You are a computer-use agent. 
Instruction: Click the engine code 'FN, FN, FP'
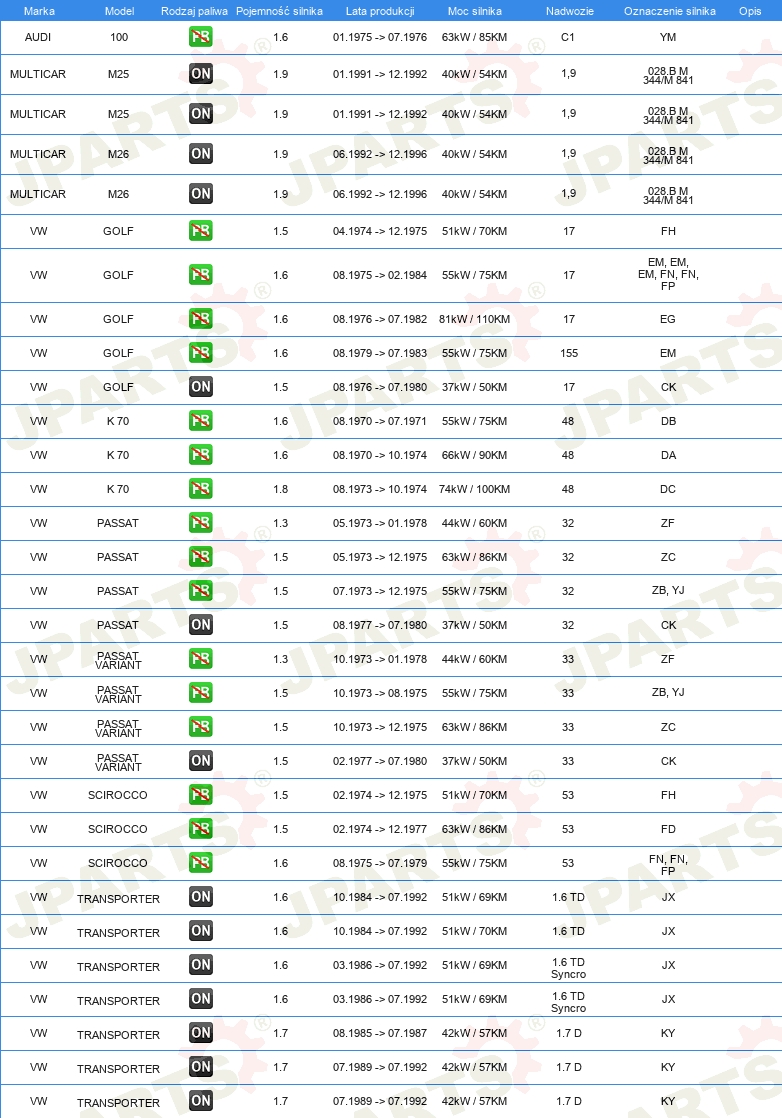point(668,865)
